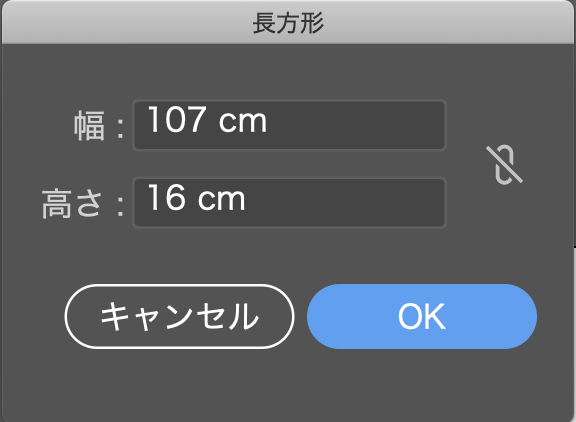Screen dimensions: 576x422
Task: Click the 高さ label text
Action: click(72, 203)
